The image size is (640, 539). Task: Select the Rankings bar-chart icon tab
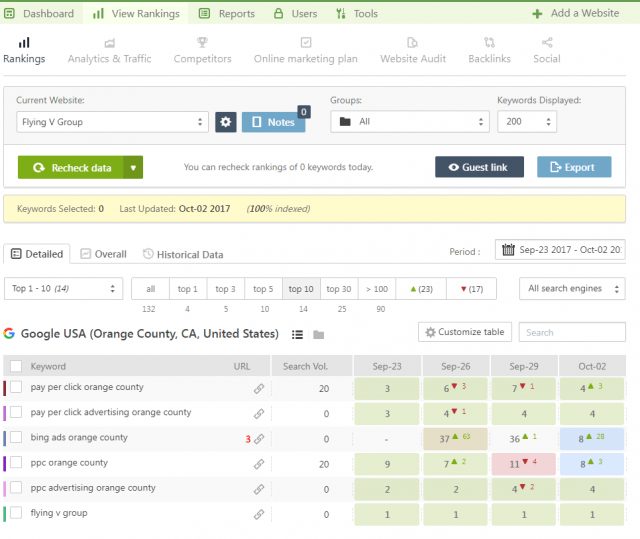(24, 42)
